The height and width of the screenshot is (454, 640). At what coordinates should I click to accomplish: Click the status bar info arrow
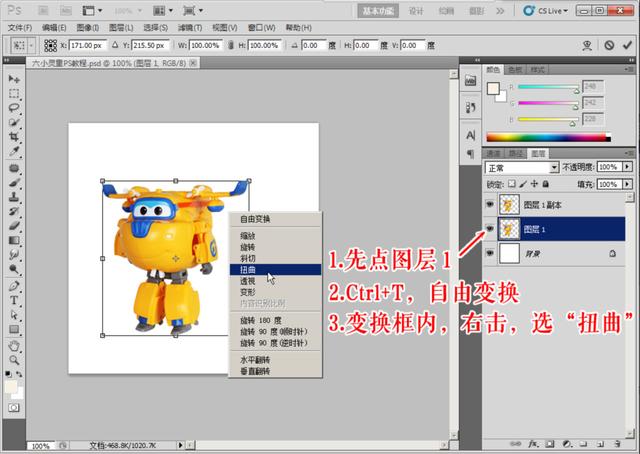(x=180, y=445)
